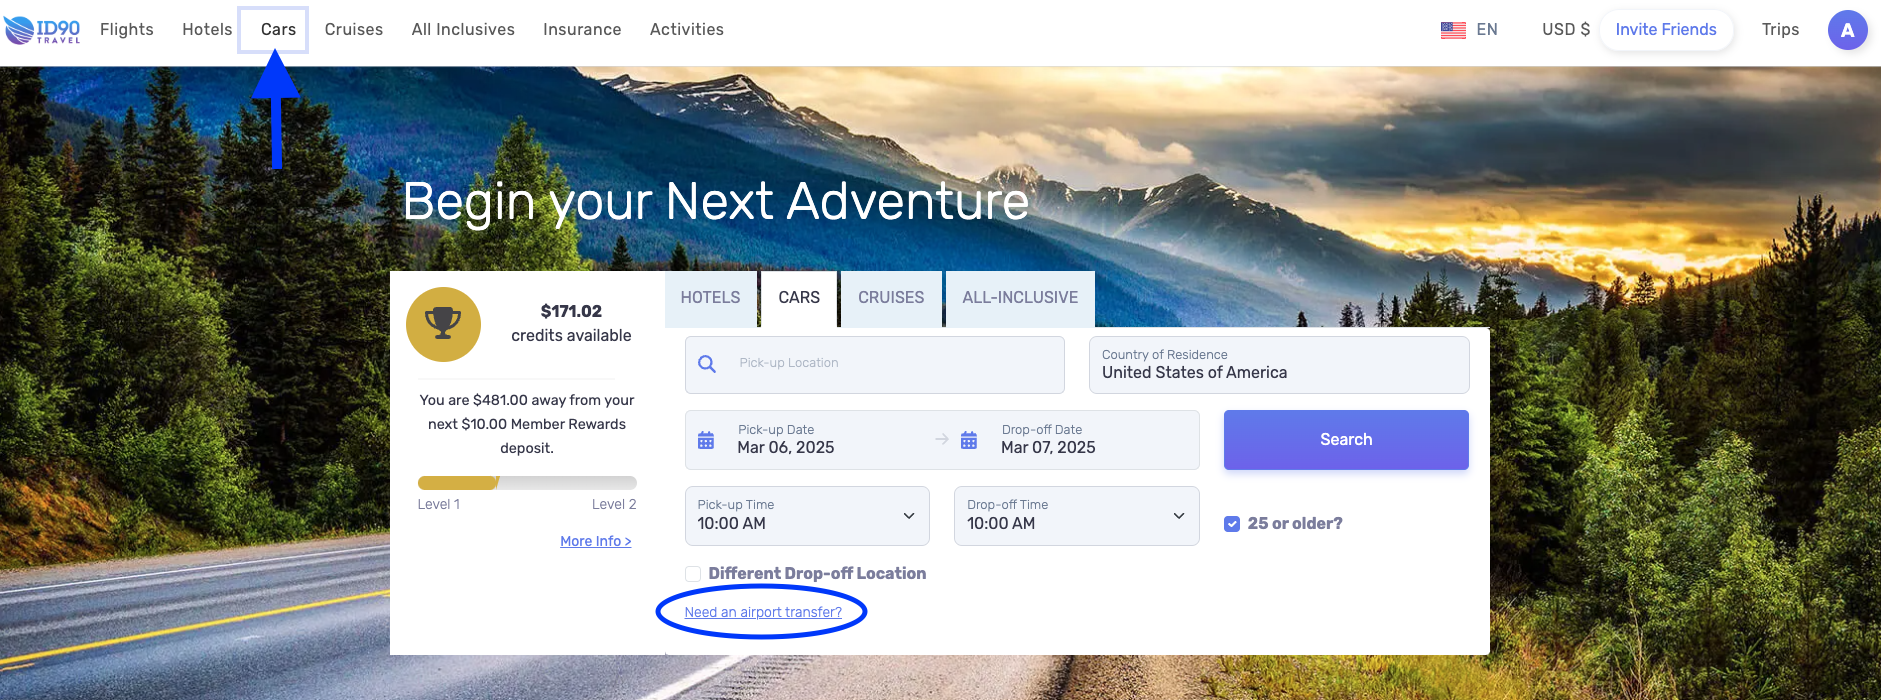The height and width of the screenshot is (700, 1881).
Task: Click the Level 1 rewards progress bar
Action: coord(526,483)
